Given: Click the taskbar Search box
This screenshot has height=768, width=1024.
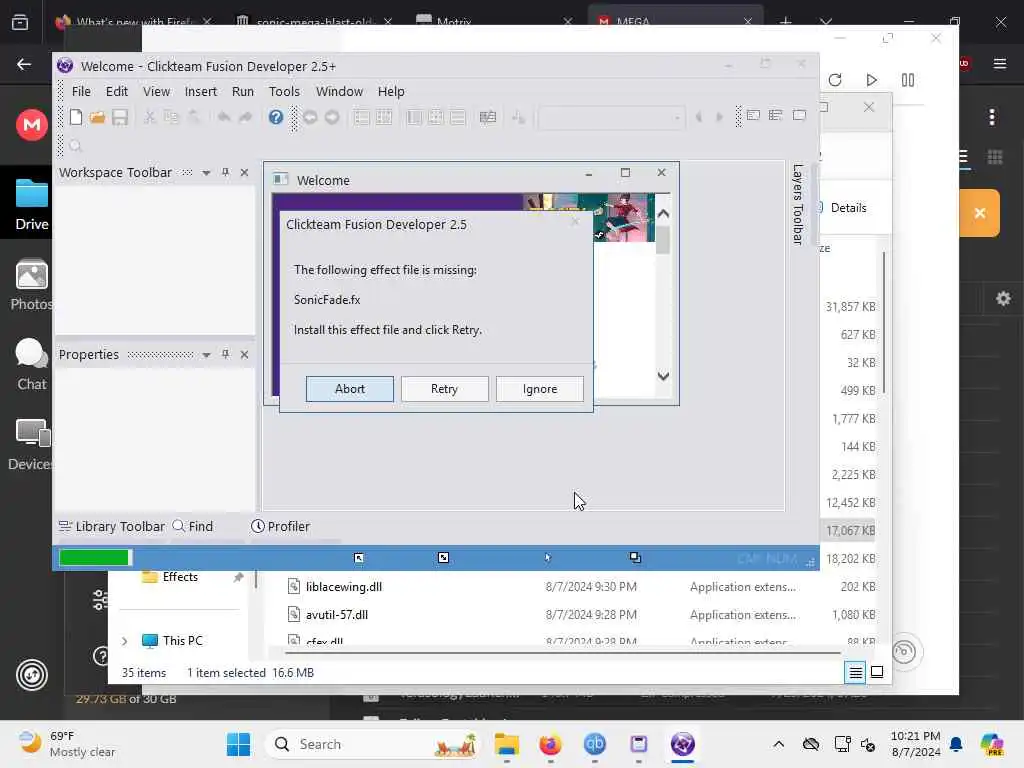Looking at the screenshot, I should 374,744.
